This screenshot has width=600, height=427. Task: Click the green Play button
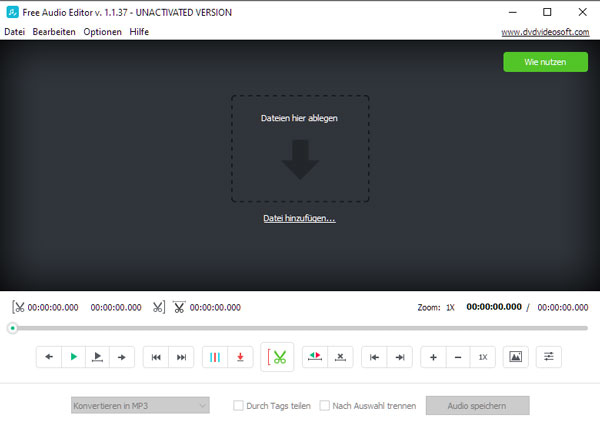73,357
